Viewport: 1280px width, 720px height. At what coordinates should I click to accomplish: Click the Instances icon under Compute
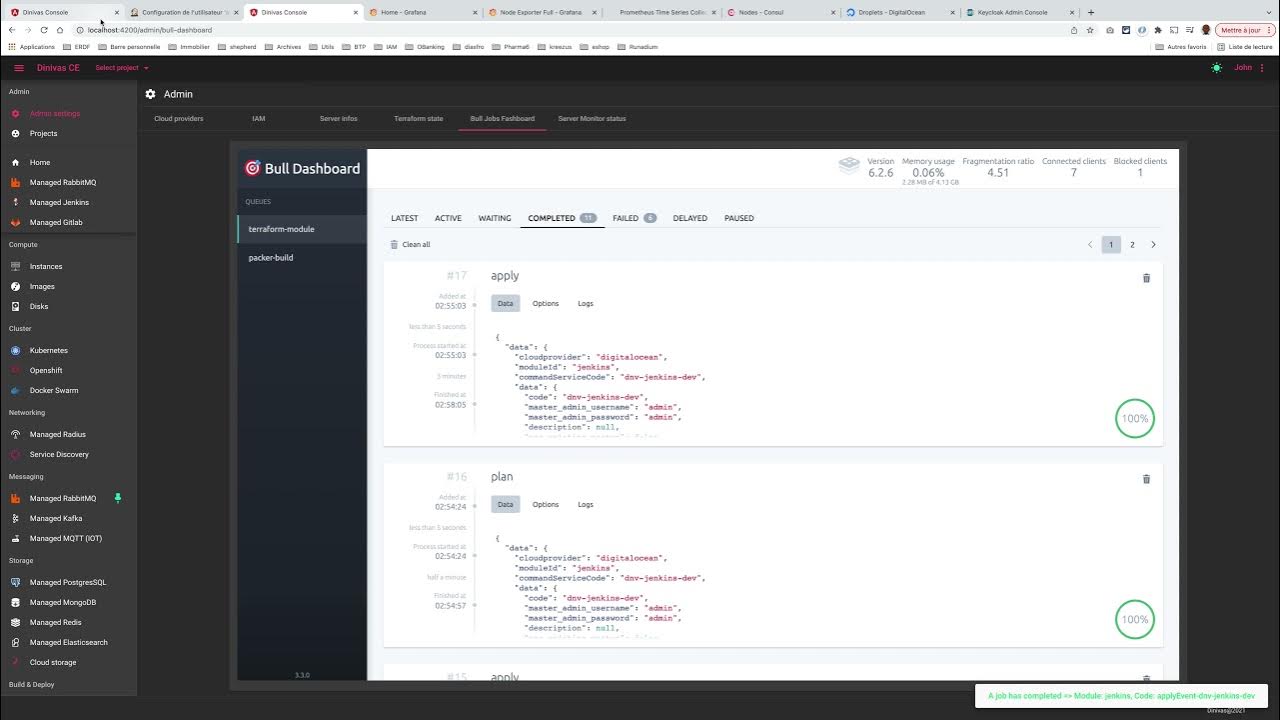[x=16, y=266]
